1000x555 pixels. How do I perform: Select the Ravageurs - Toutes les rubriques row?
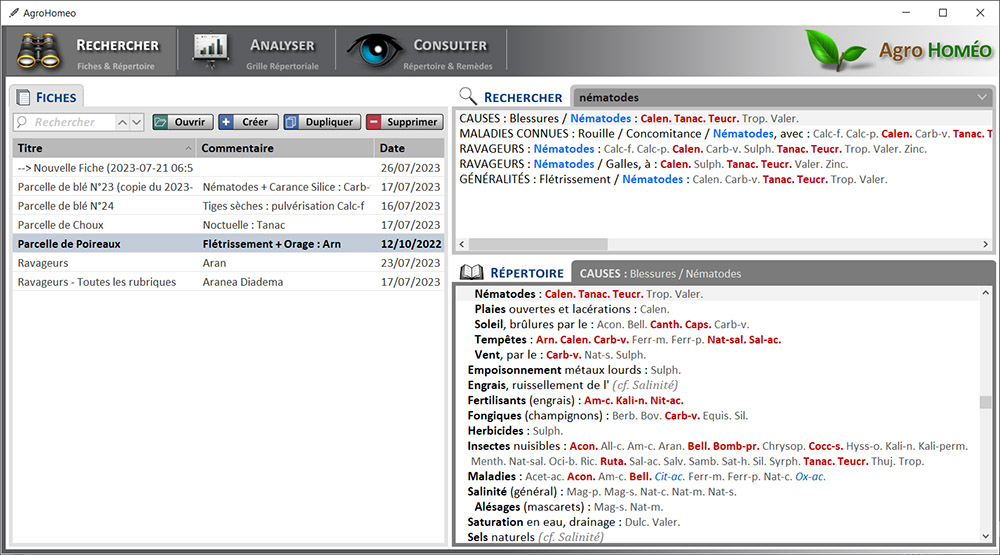click(228, 282)
